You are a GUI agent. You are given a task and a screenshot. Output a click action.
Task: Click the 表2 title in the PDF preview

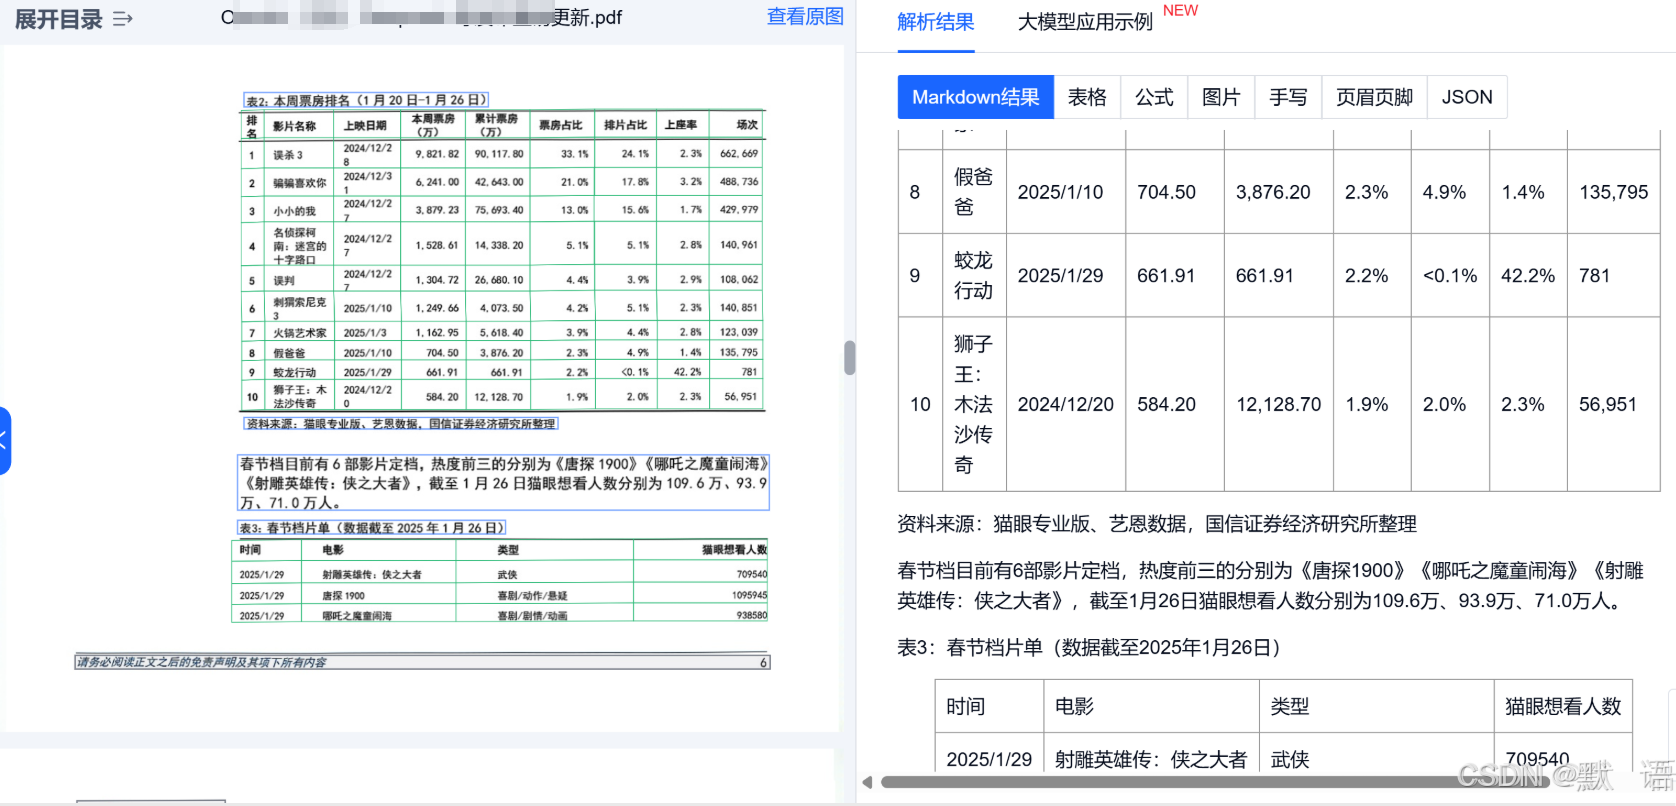tap(366, 100)
